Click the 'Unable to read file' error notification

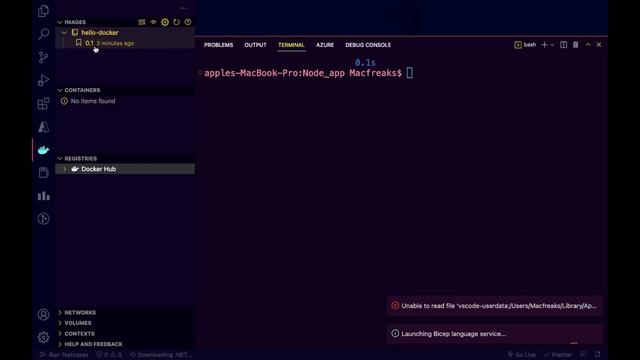coord(494,306)
